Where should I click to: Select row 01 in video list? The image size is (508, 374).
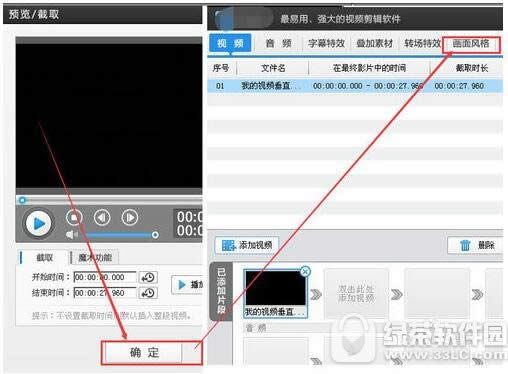coord(355,86)
